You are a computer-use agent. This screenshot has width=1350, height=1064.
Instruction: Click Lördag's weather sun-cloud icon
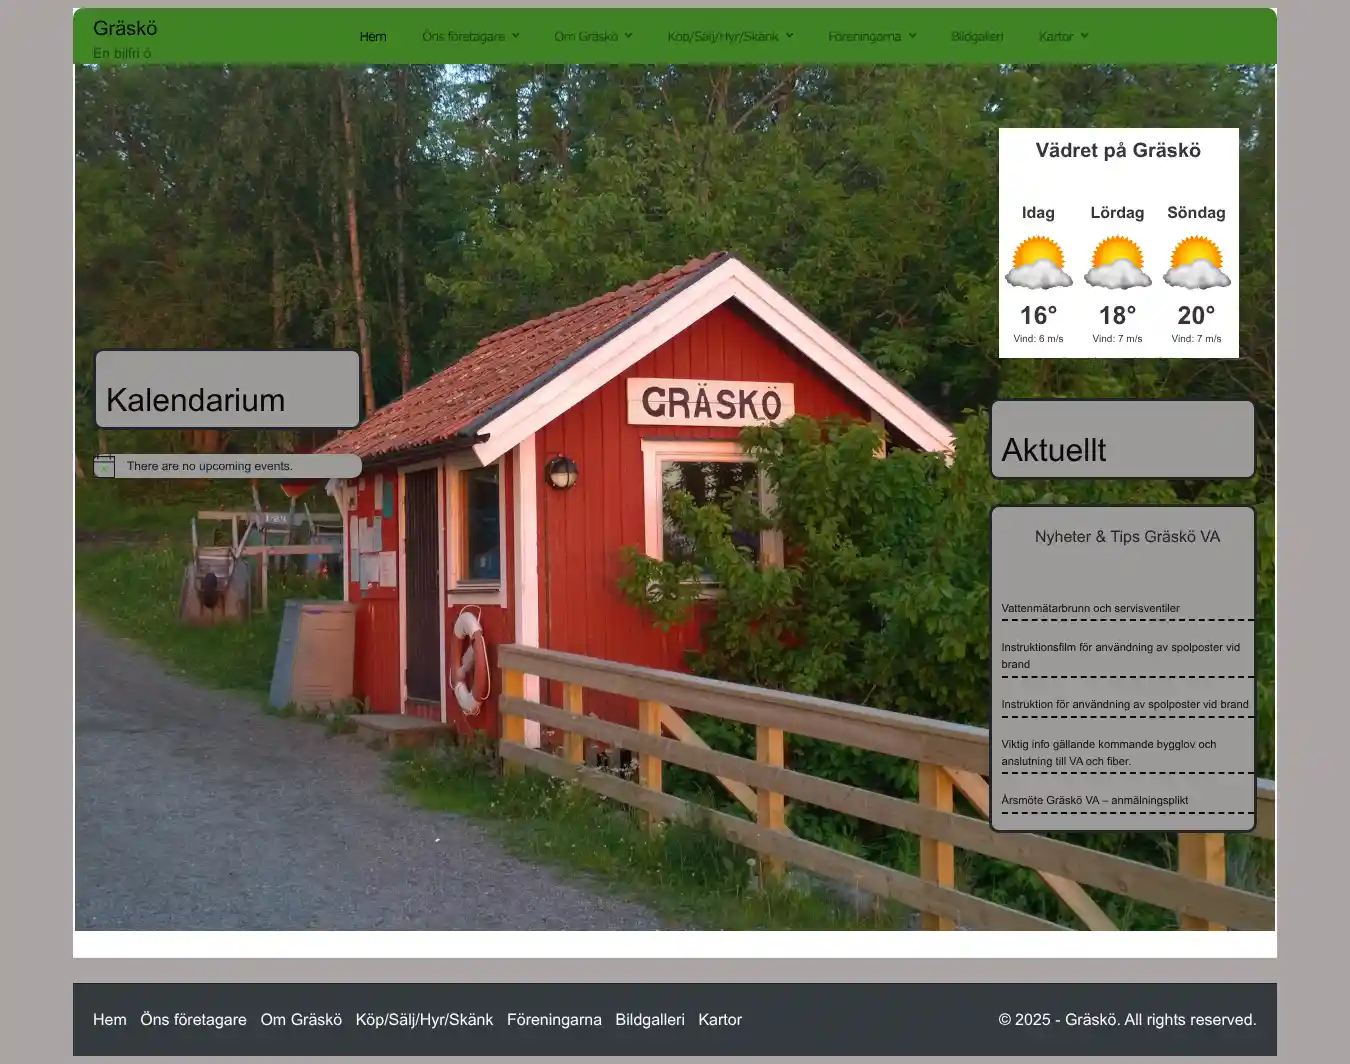(1117, 263)
